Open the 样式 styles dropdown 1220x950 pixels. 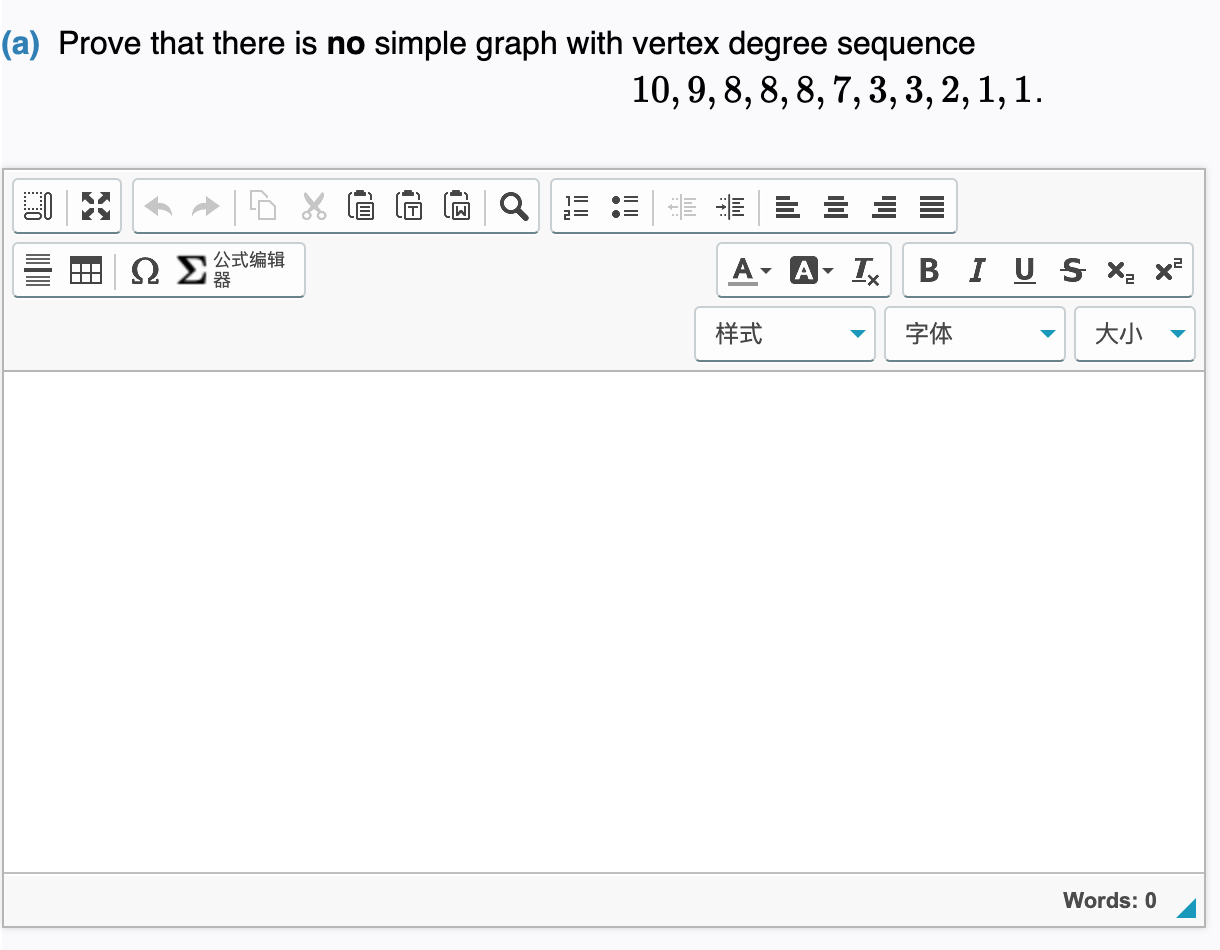click(785, 334)
